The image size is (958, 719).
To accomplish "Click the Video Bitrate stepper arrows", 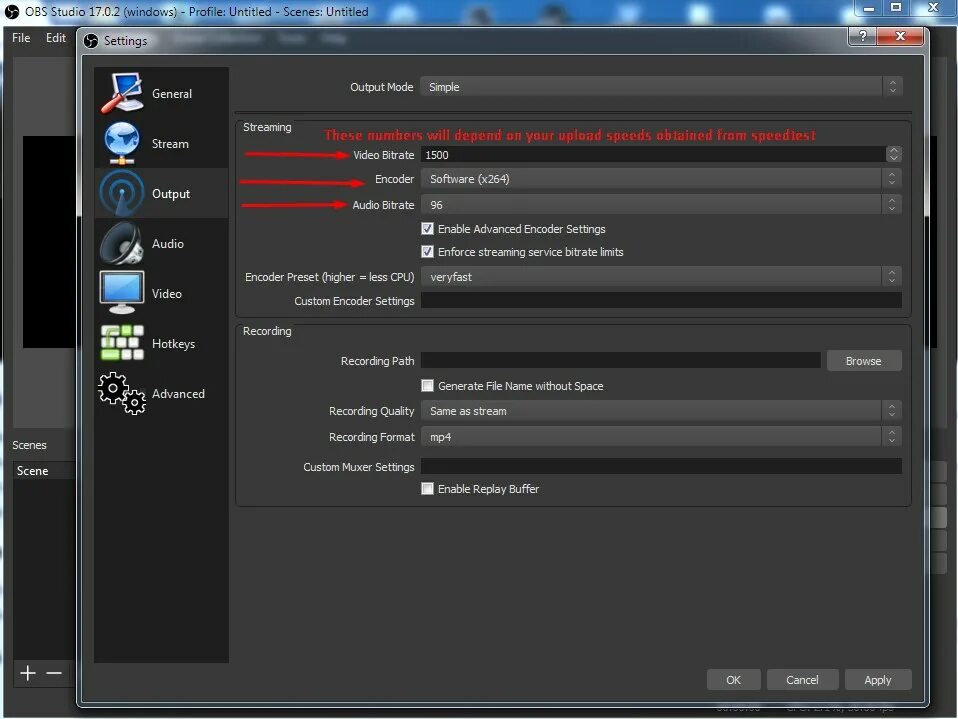I will (893, 155).
